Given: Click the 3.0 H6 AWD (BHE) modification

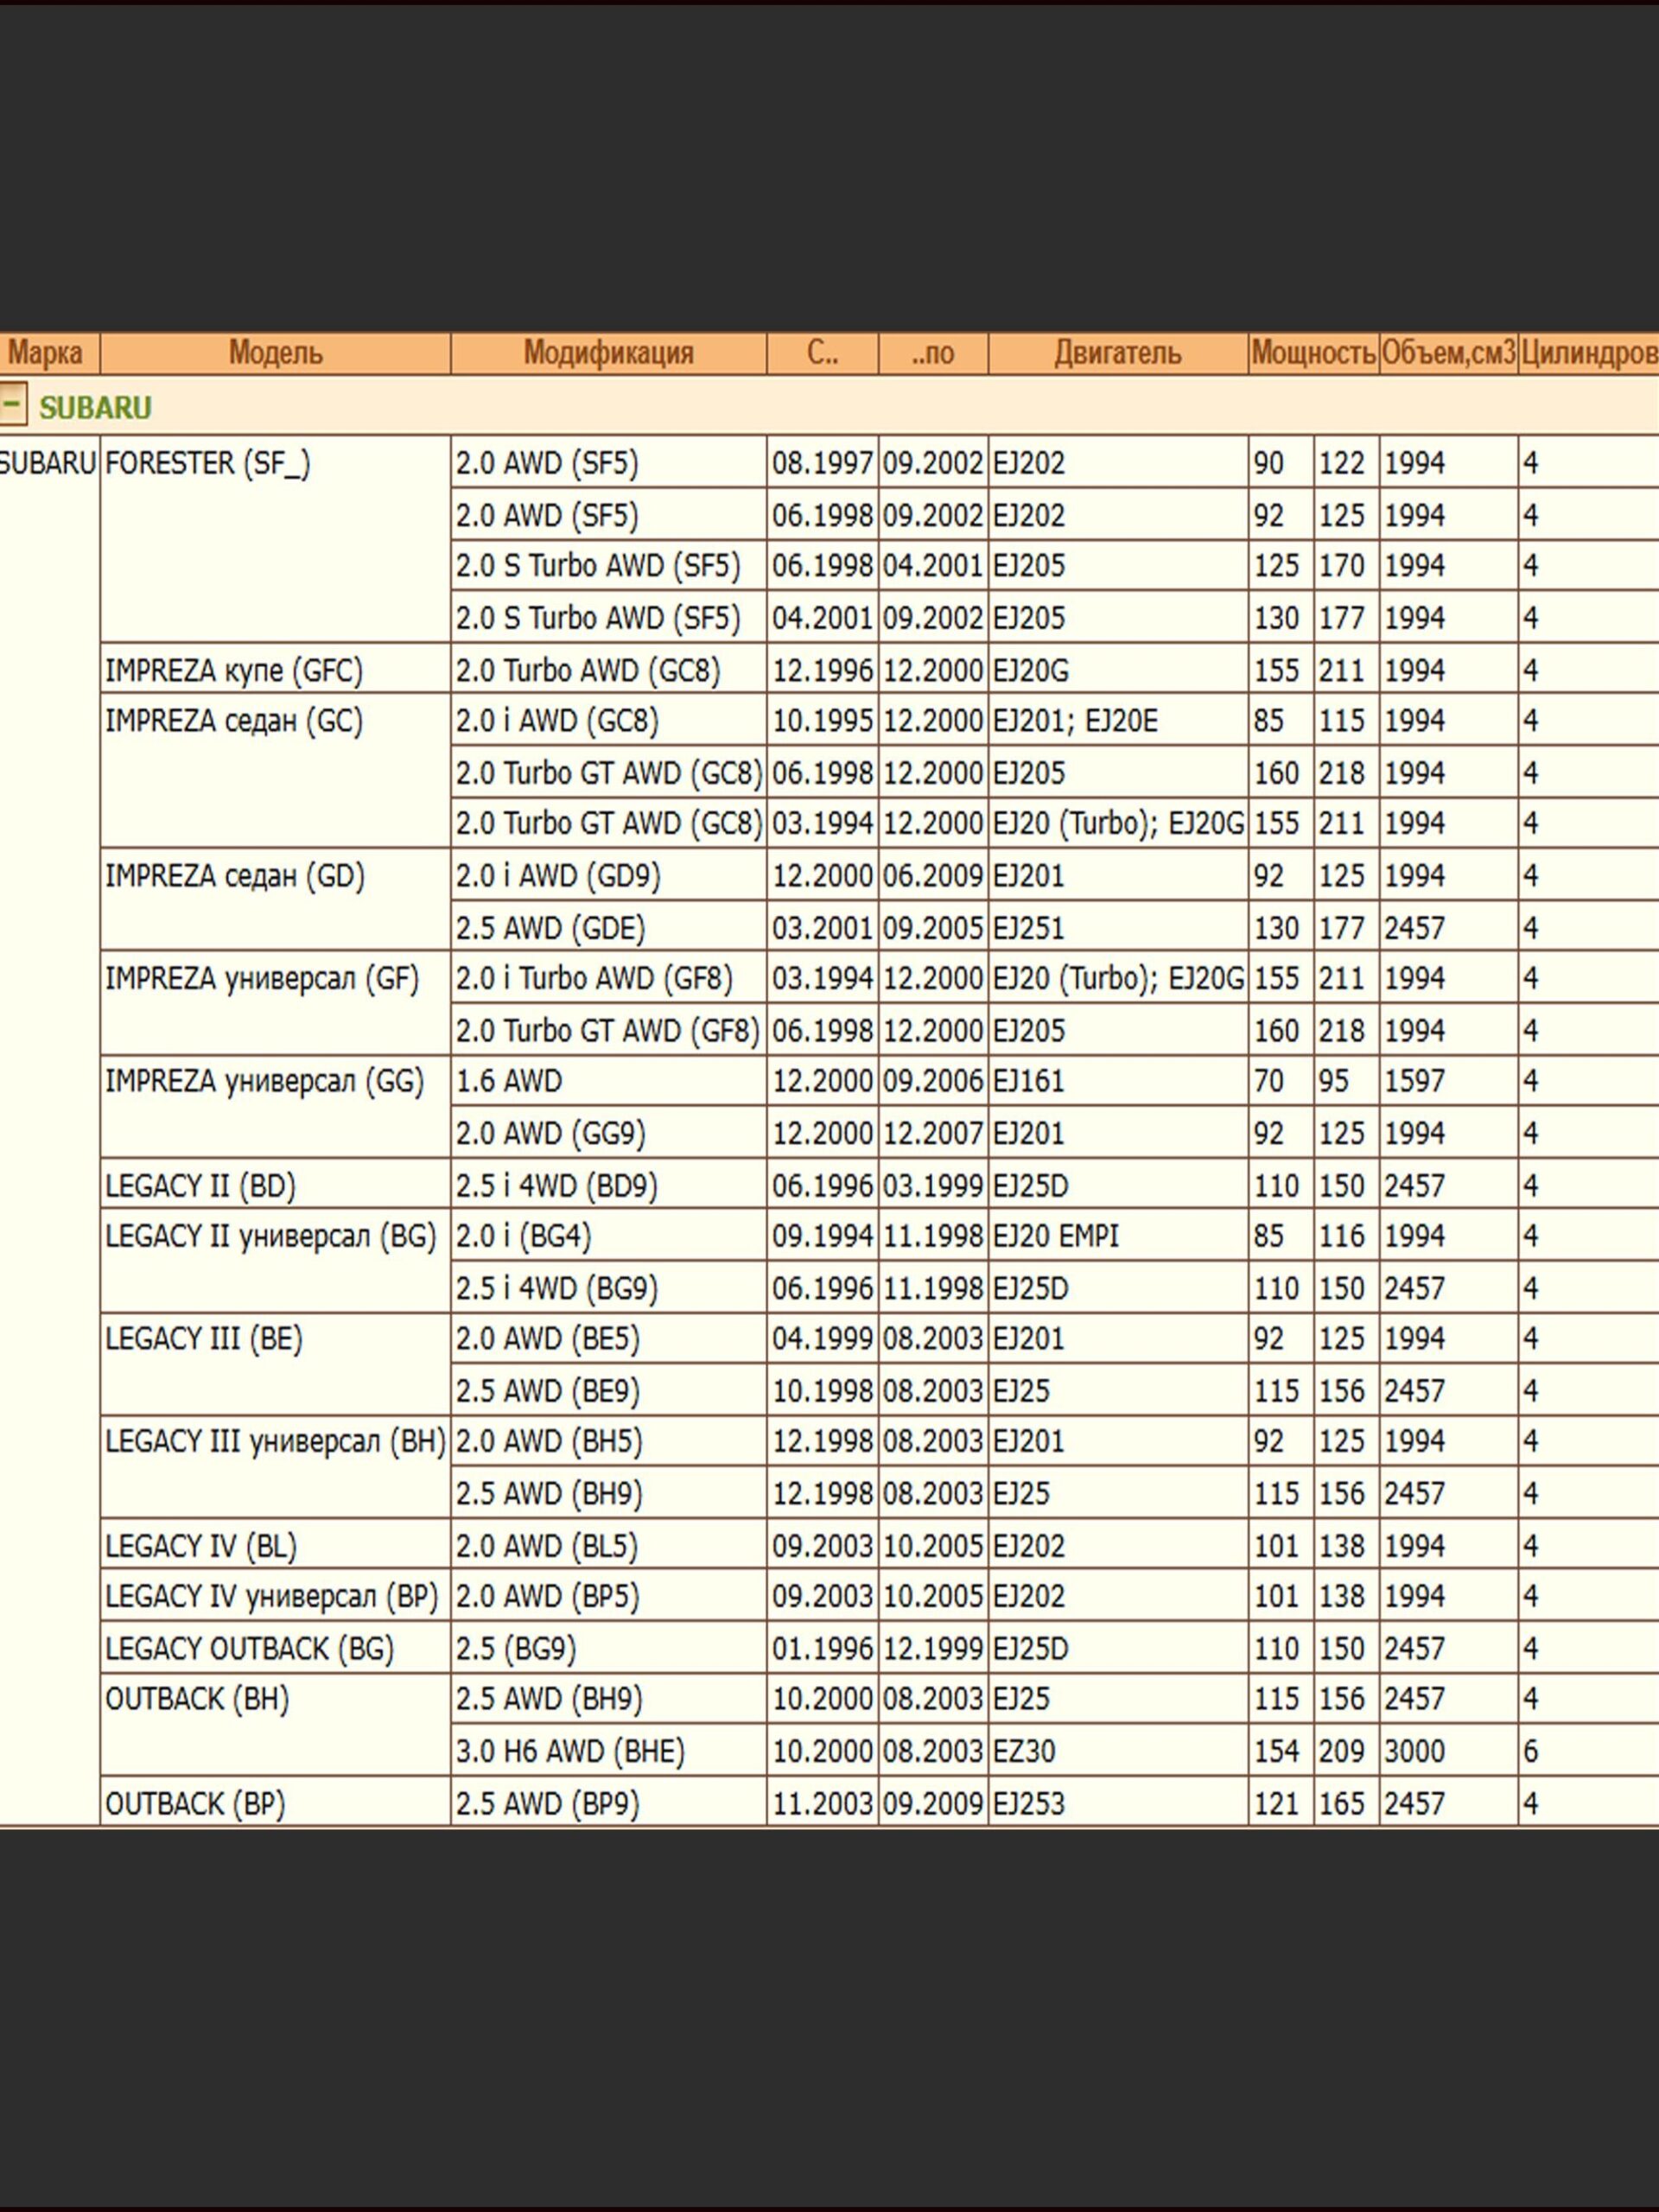Looking at the screenshot, I should (570, 1751).
